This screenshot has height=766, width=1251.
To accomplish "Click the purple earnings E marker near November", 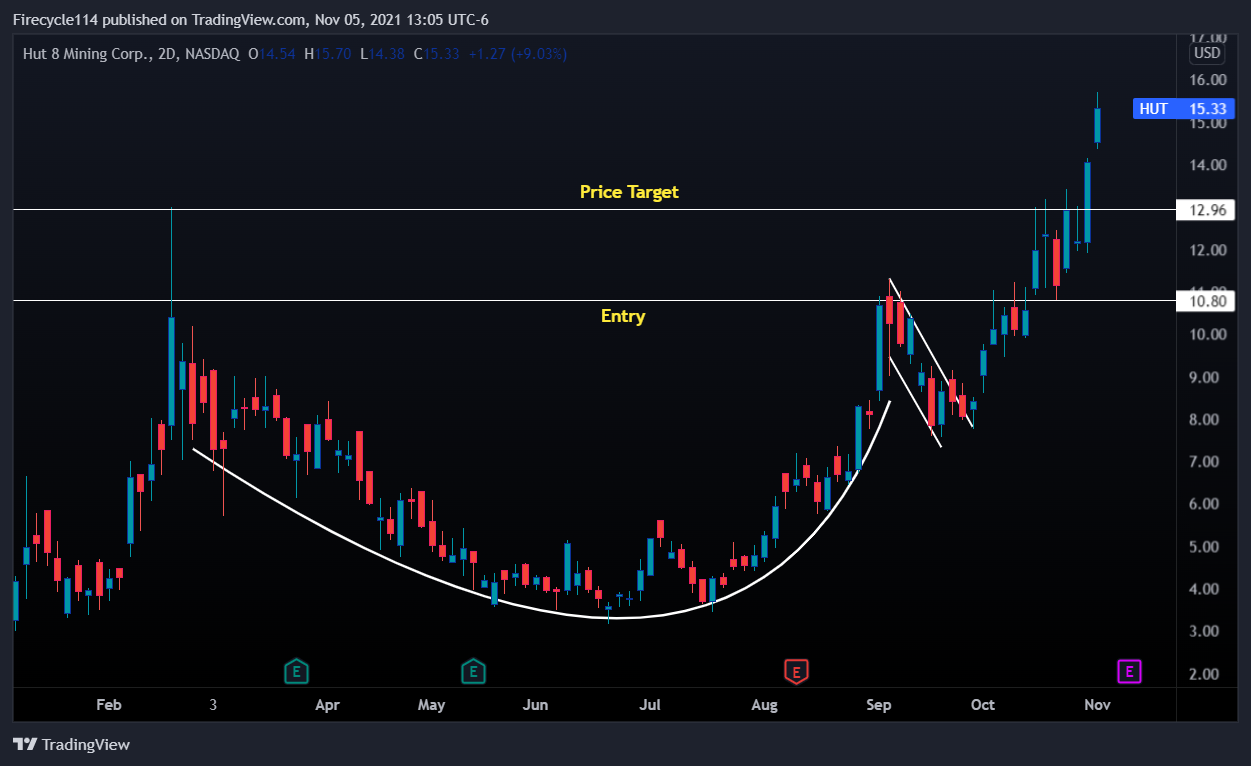I will 1128,671.
